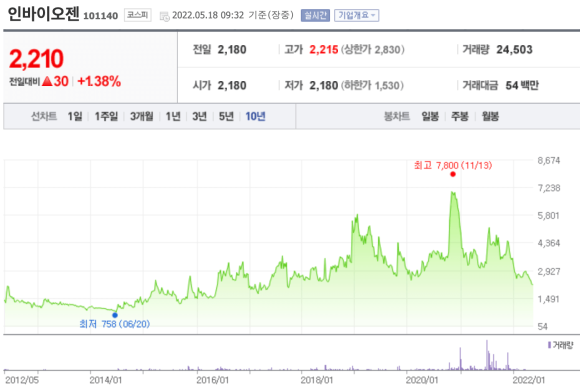This screenshot has height=390, width=580.
Task: Click the 2020/01 x-axis label
Action: (422, 380)
